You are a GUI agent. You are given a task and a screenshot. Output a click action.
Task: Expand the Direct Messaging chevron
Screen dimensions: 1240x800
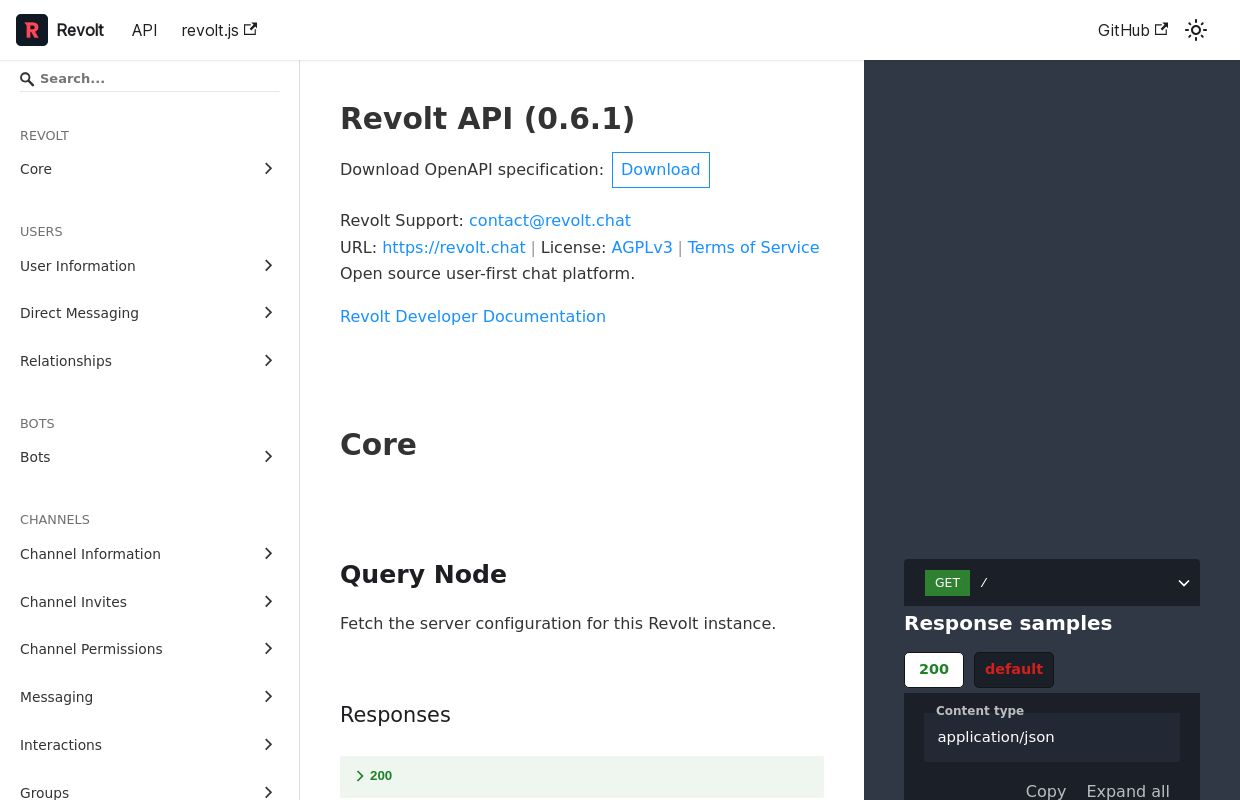[268, 313]
